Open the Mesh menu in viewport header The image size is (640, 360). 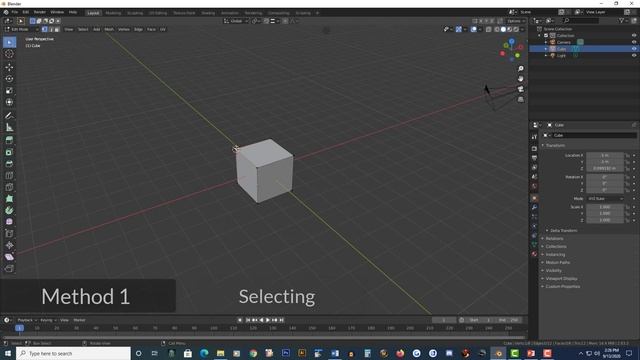pos(109,29)
